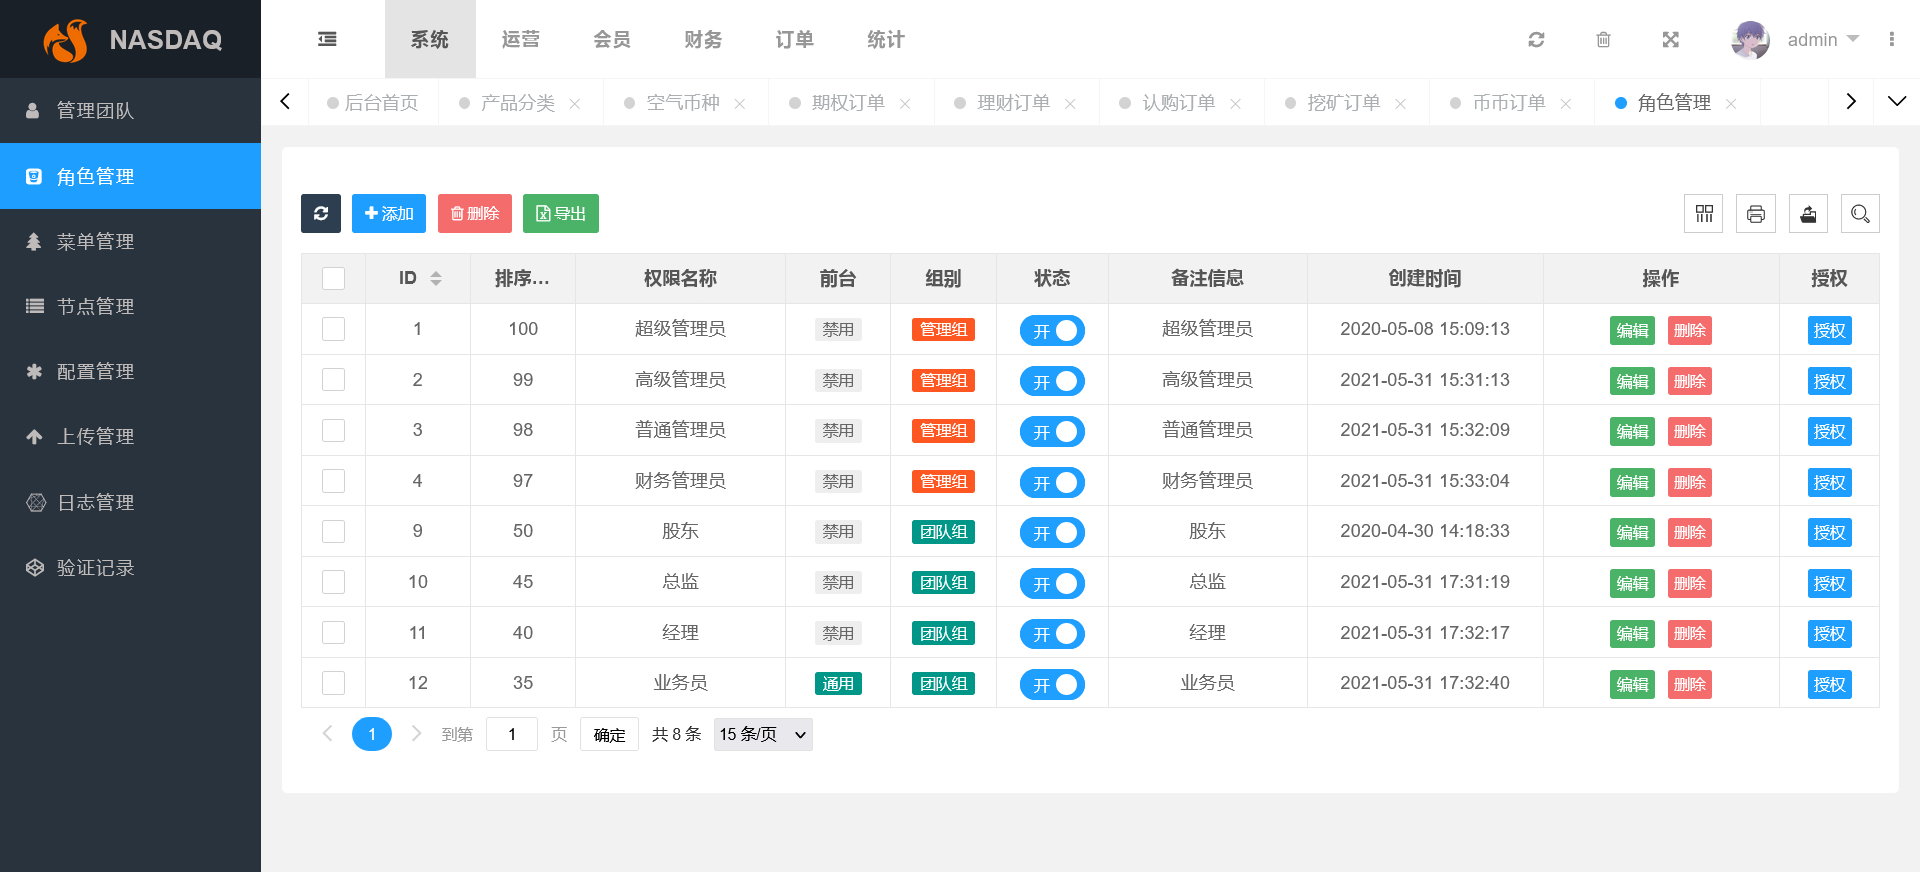Click the sidebar collapse menu icon
This screenshot has width=1920, height=872.
coord(327,39)
